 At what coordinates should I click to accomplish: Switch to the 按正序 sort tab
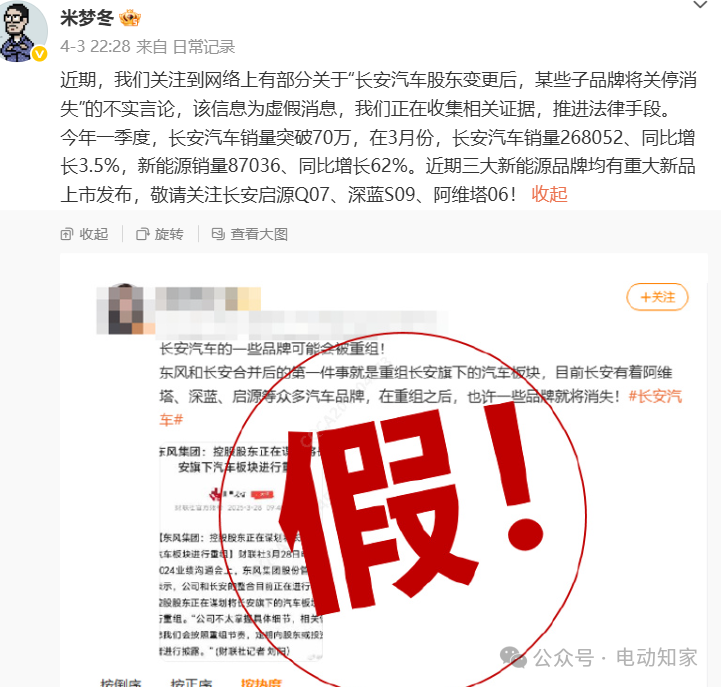click(191, 682)
